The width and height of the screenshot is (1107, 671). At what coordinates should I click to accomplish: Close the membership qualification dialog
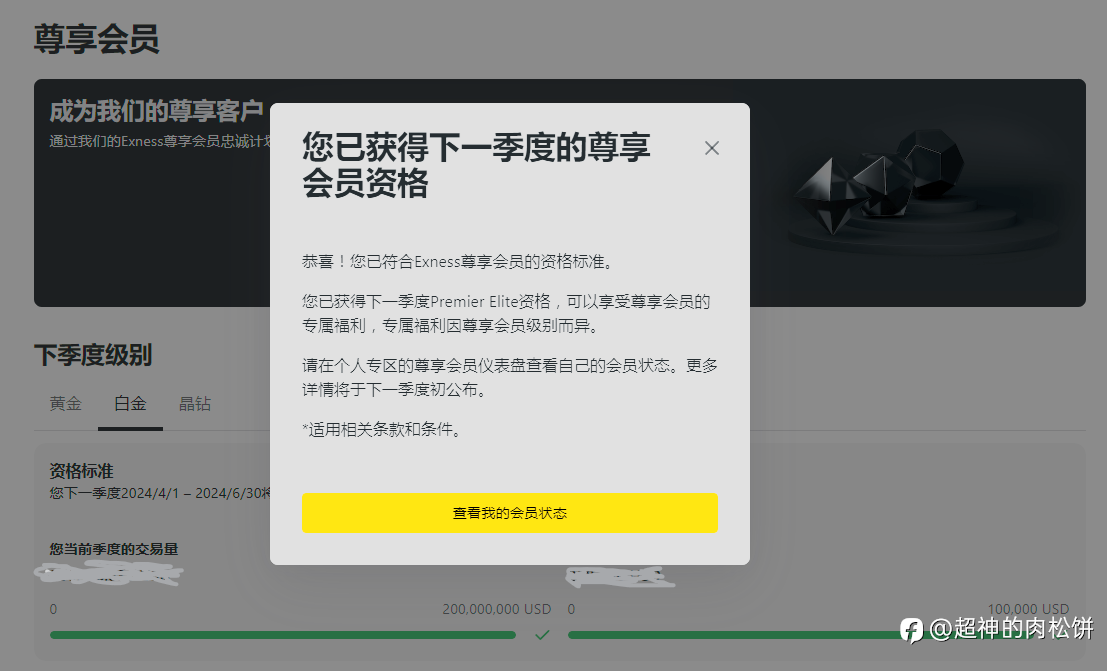[712, 148]
